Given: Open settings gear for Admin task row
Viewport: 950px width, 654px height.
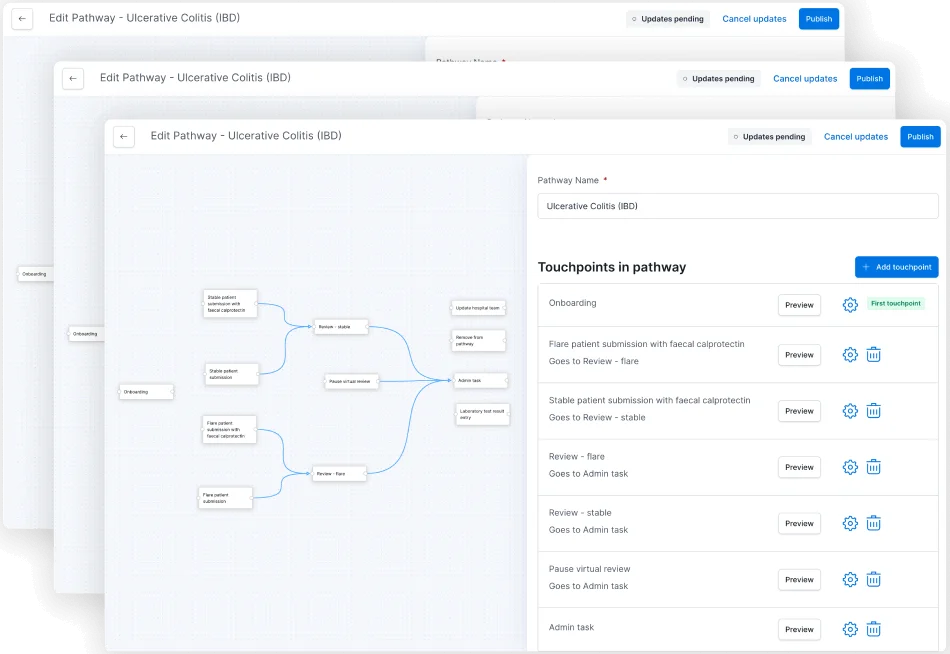Looking at the screenshot, I should pos(850,629).
